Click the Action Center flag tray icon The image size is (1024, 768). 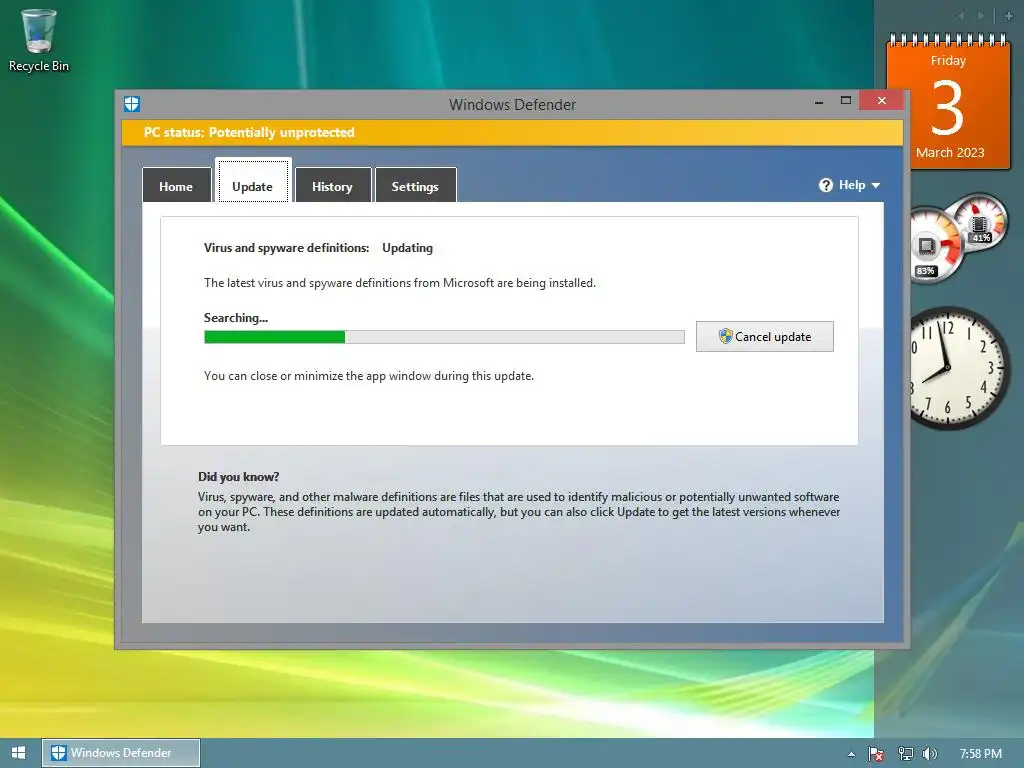point(876,754)
